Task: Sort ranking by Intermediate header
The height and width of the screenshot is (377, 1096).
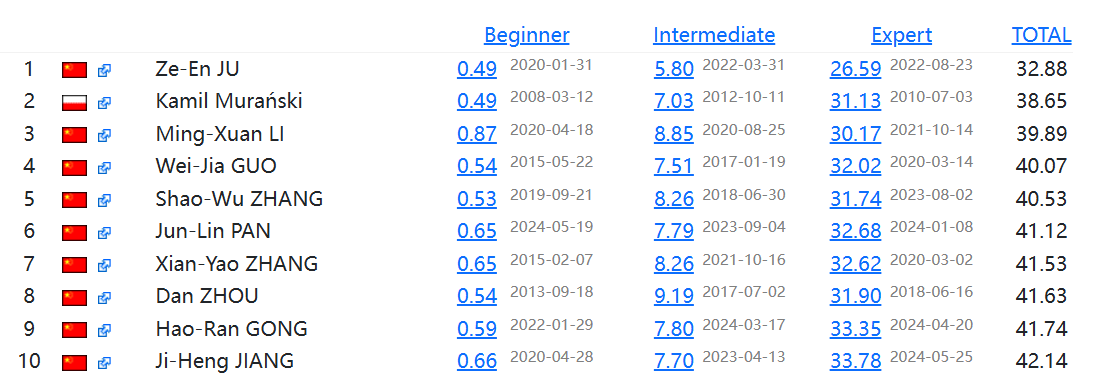Action: (x=714, y=35)
